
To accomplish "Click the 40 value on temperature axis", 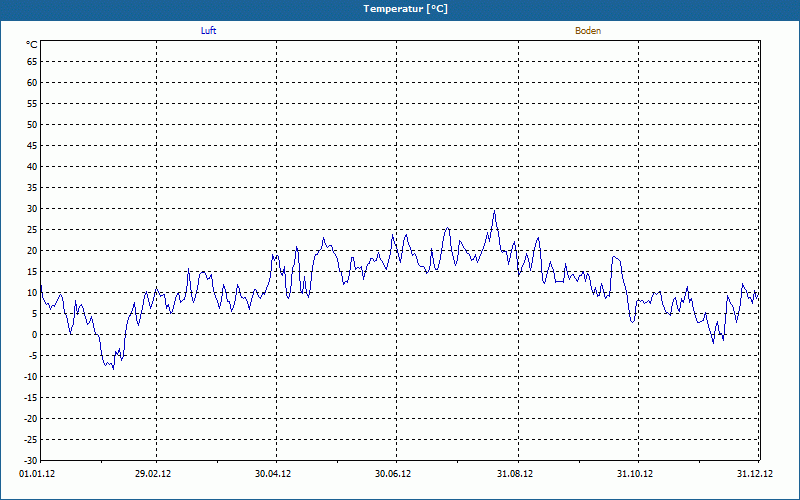I will tap(32, 167).
